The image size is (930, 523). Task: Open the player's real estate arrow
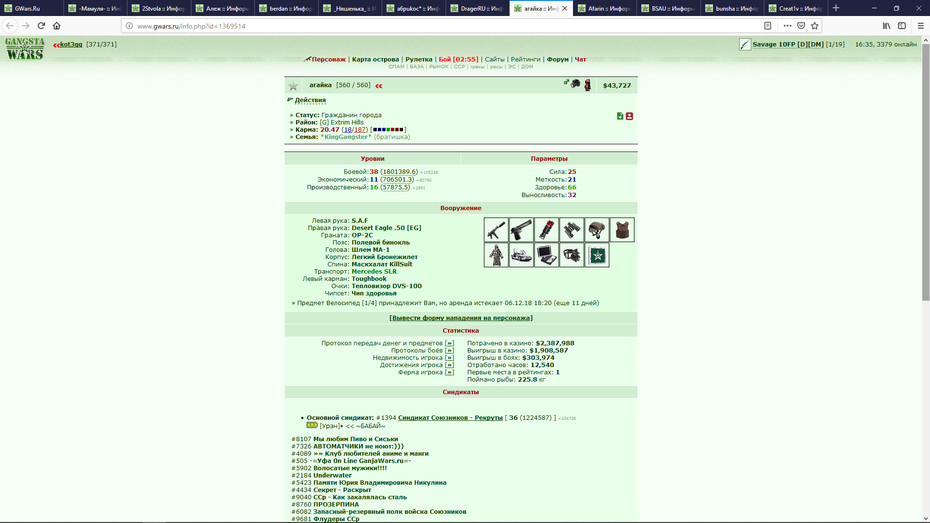pos(449,358)
